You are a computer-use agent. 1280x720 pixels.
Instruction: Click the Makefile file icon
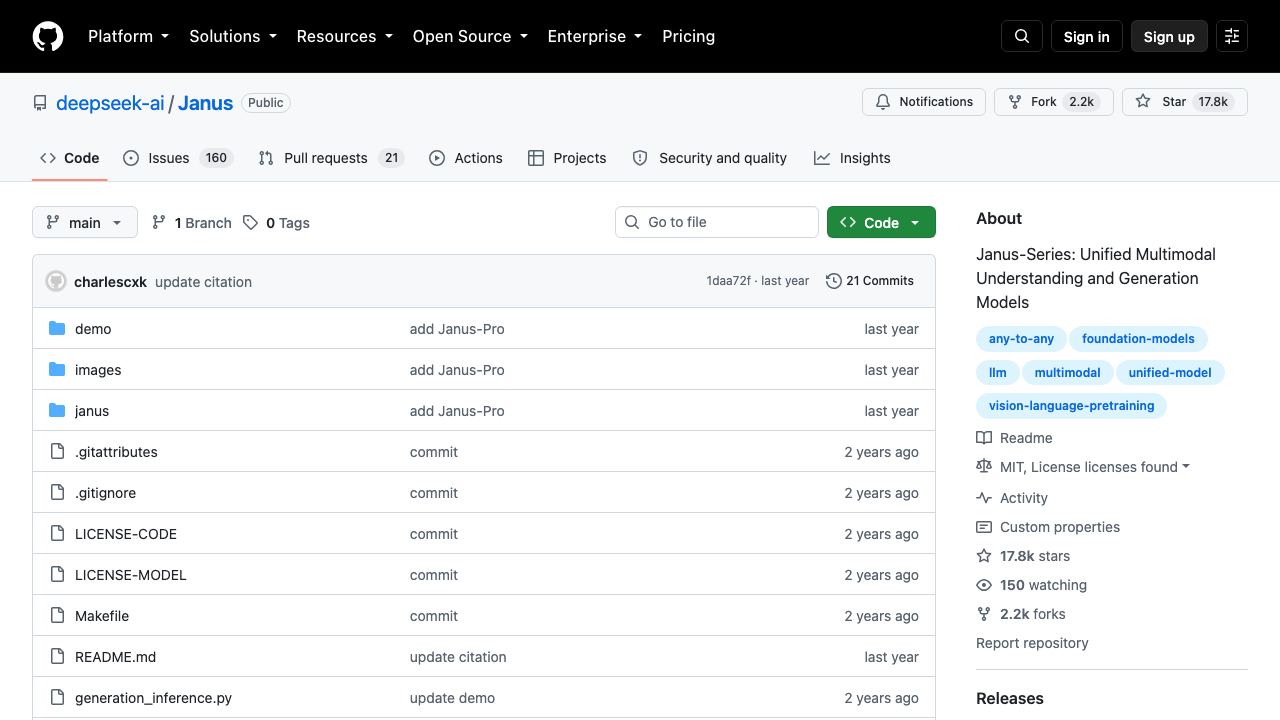tap(57, 616)
